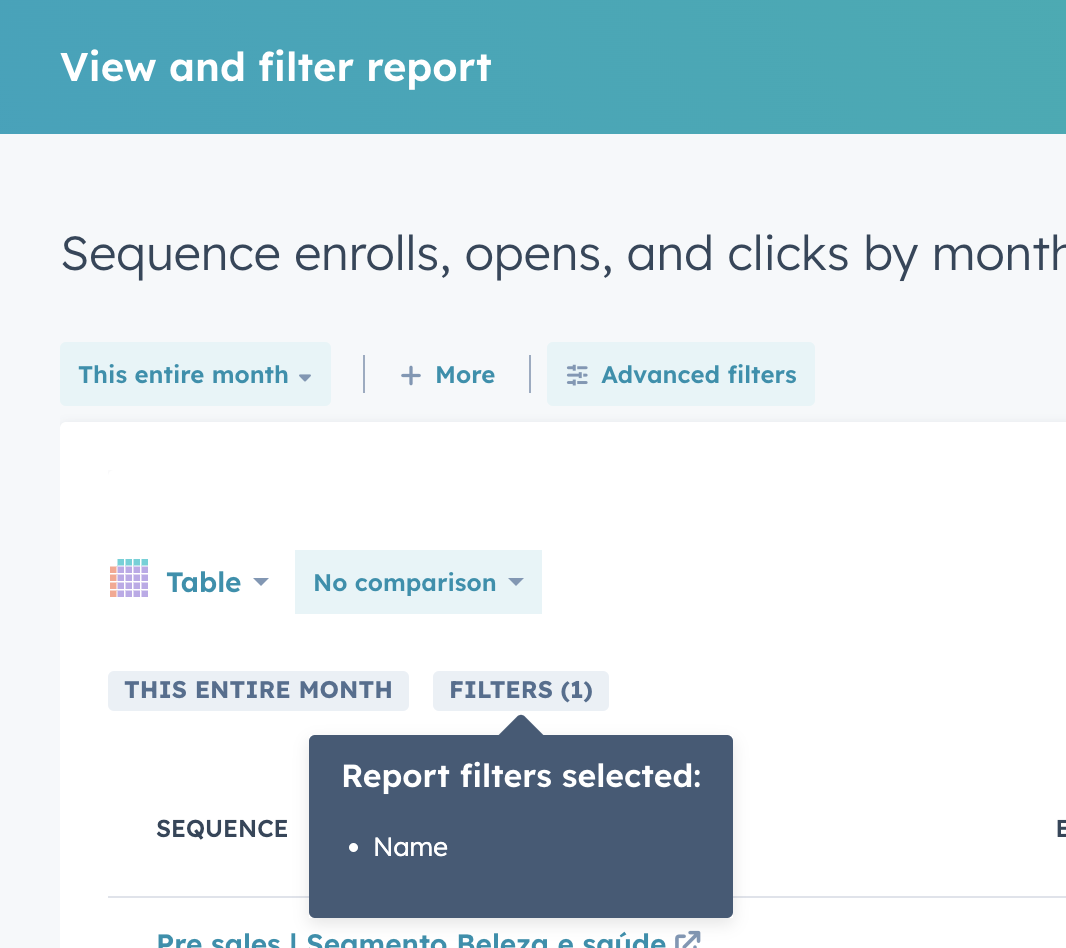Click the chevron next to Table label
Image resolution: width=1066 pixels, height=948 pixels.
point(262,582)
